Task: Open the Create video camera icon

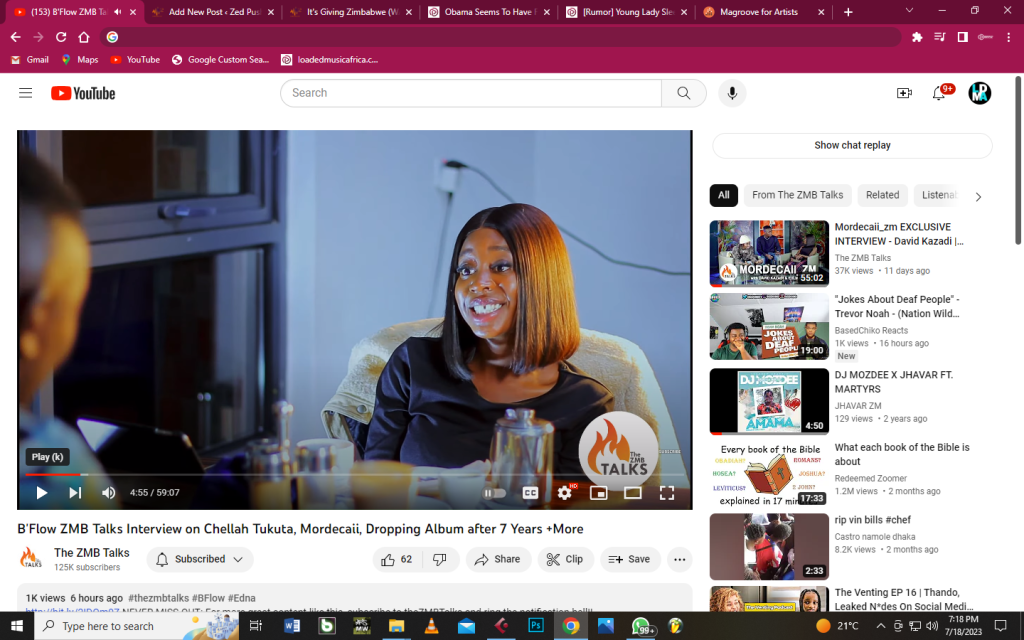Action: pos(904,93)
